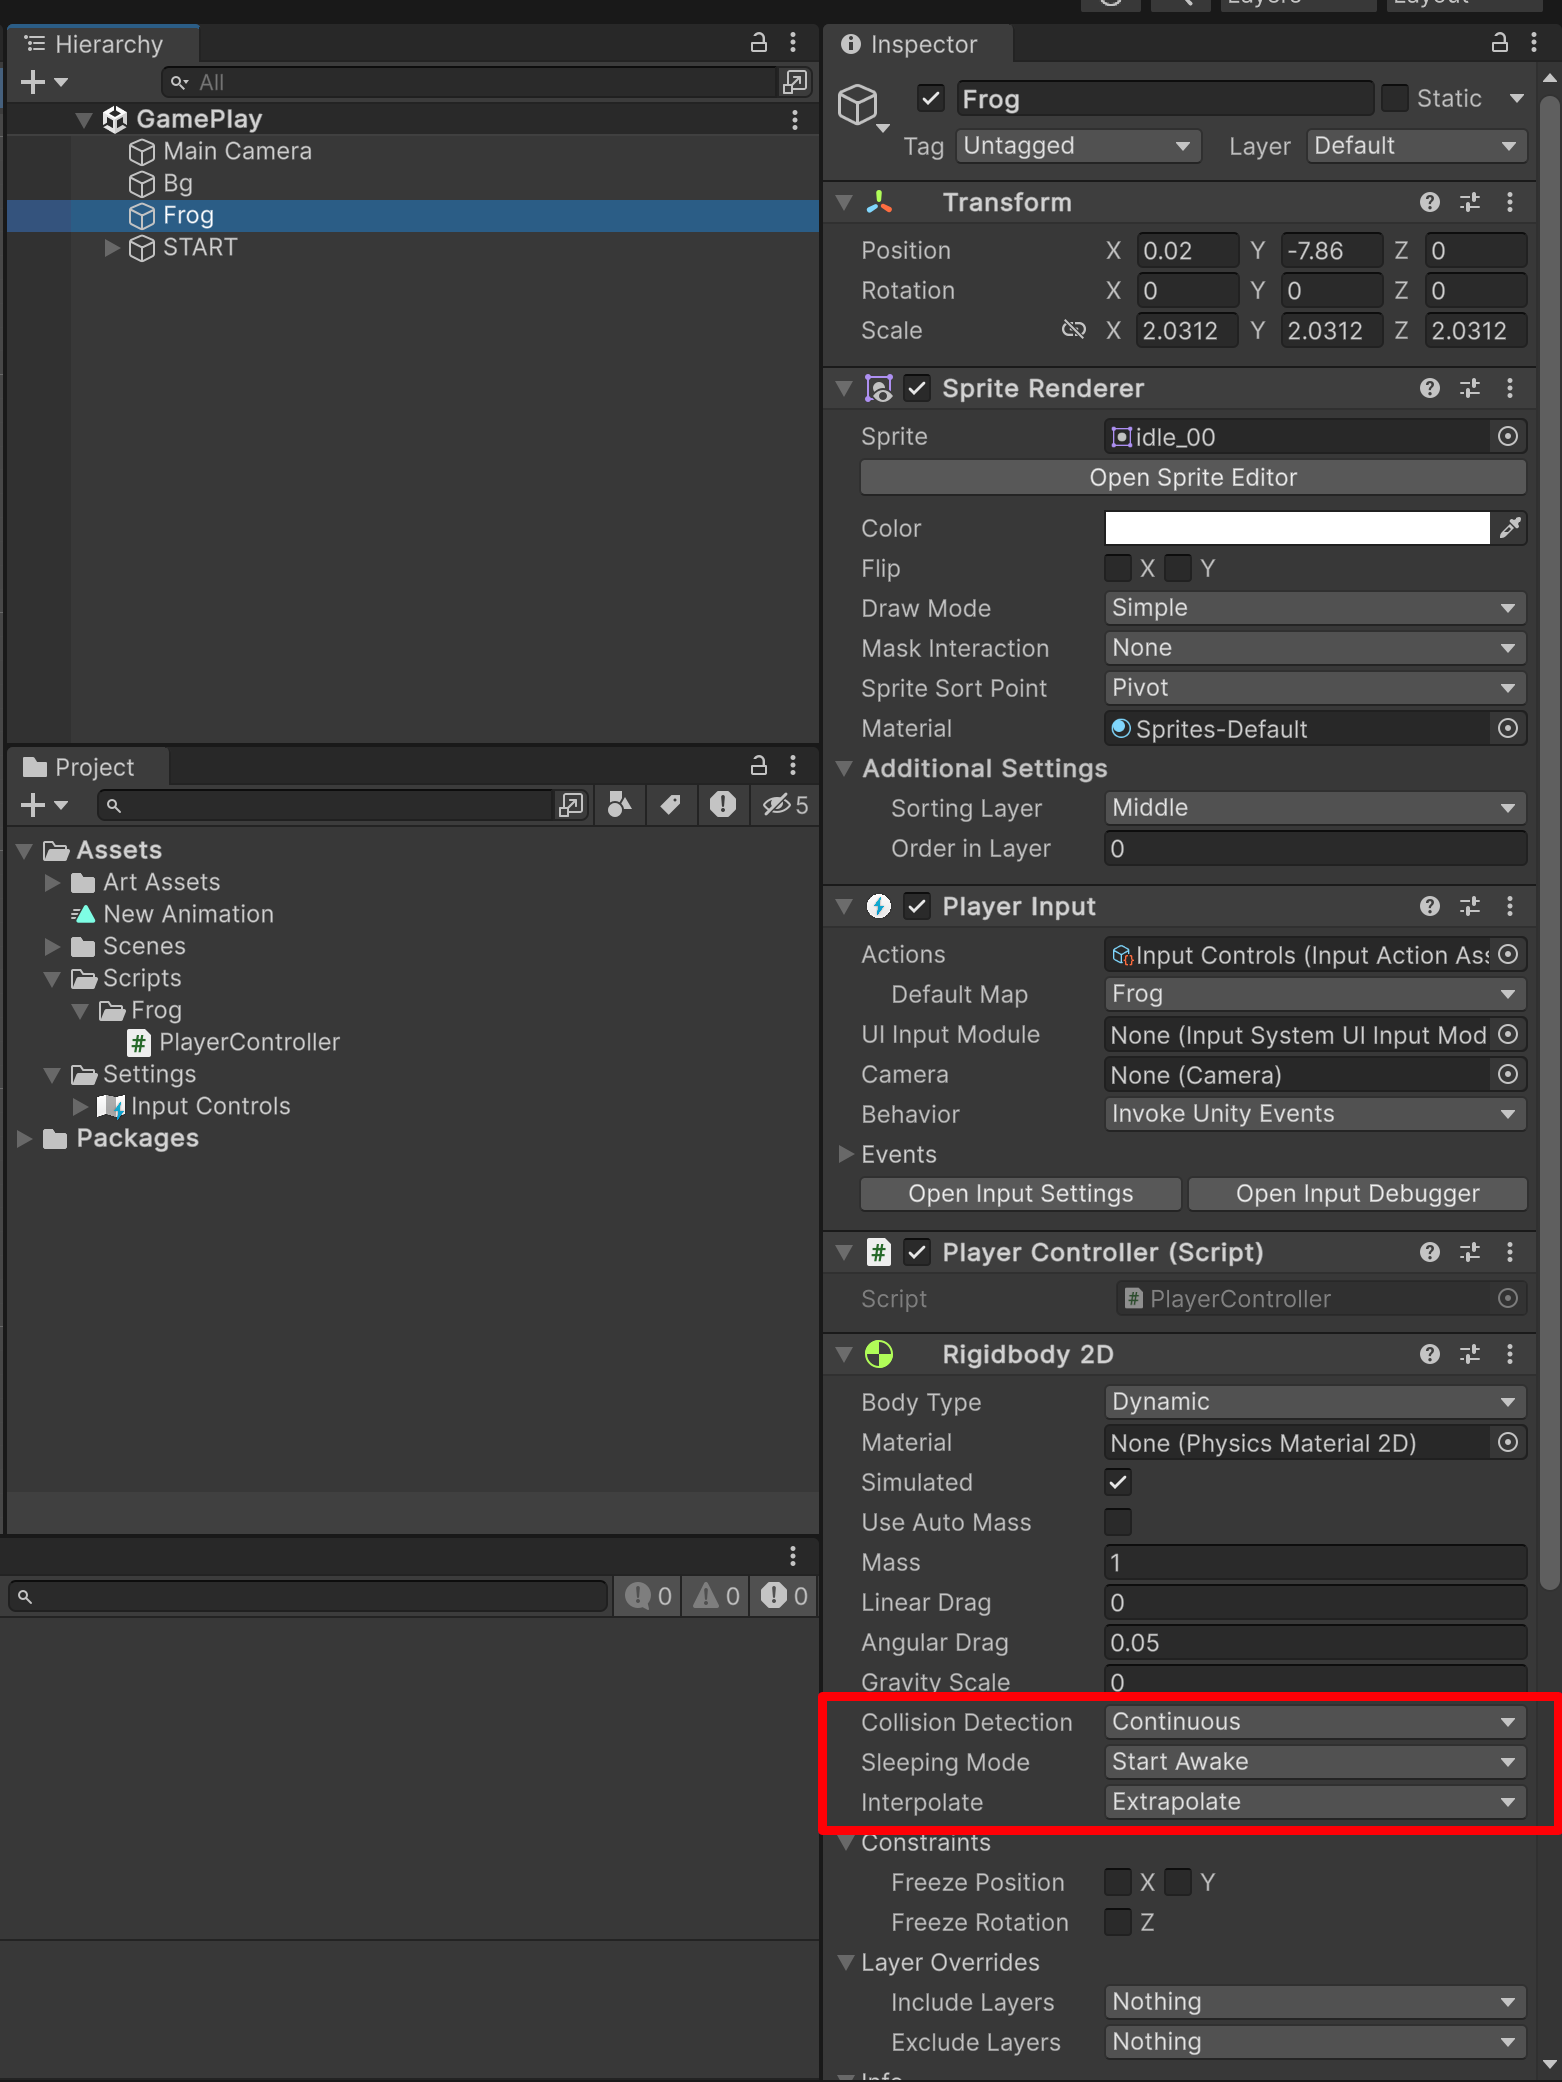Click the Open Sprite Editor button

(1193, 477)
